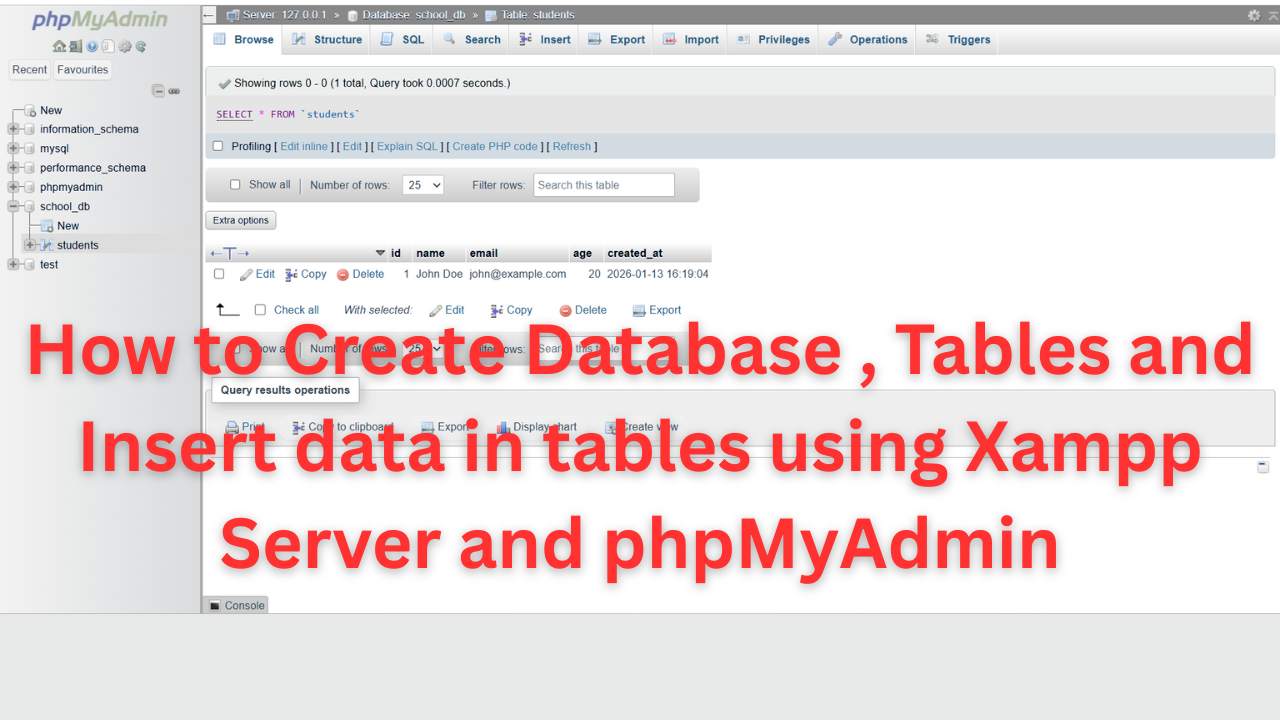Click the link/unlink main panel icon
Viewport: 1280px width, 720px height.
pos(174,91)
